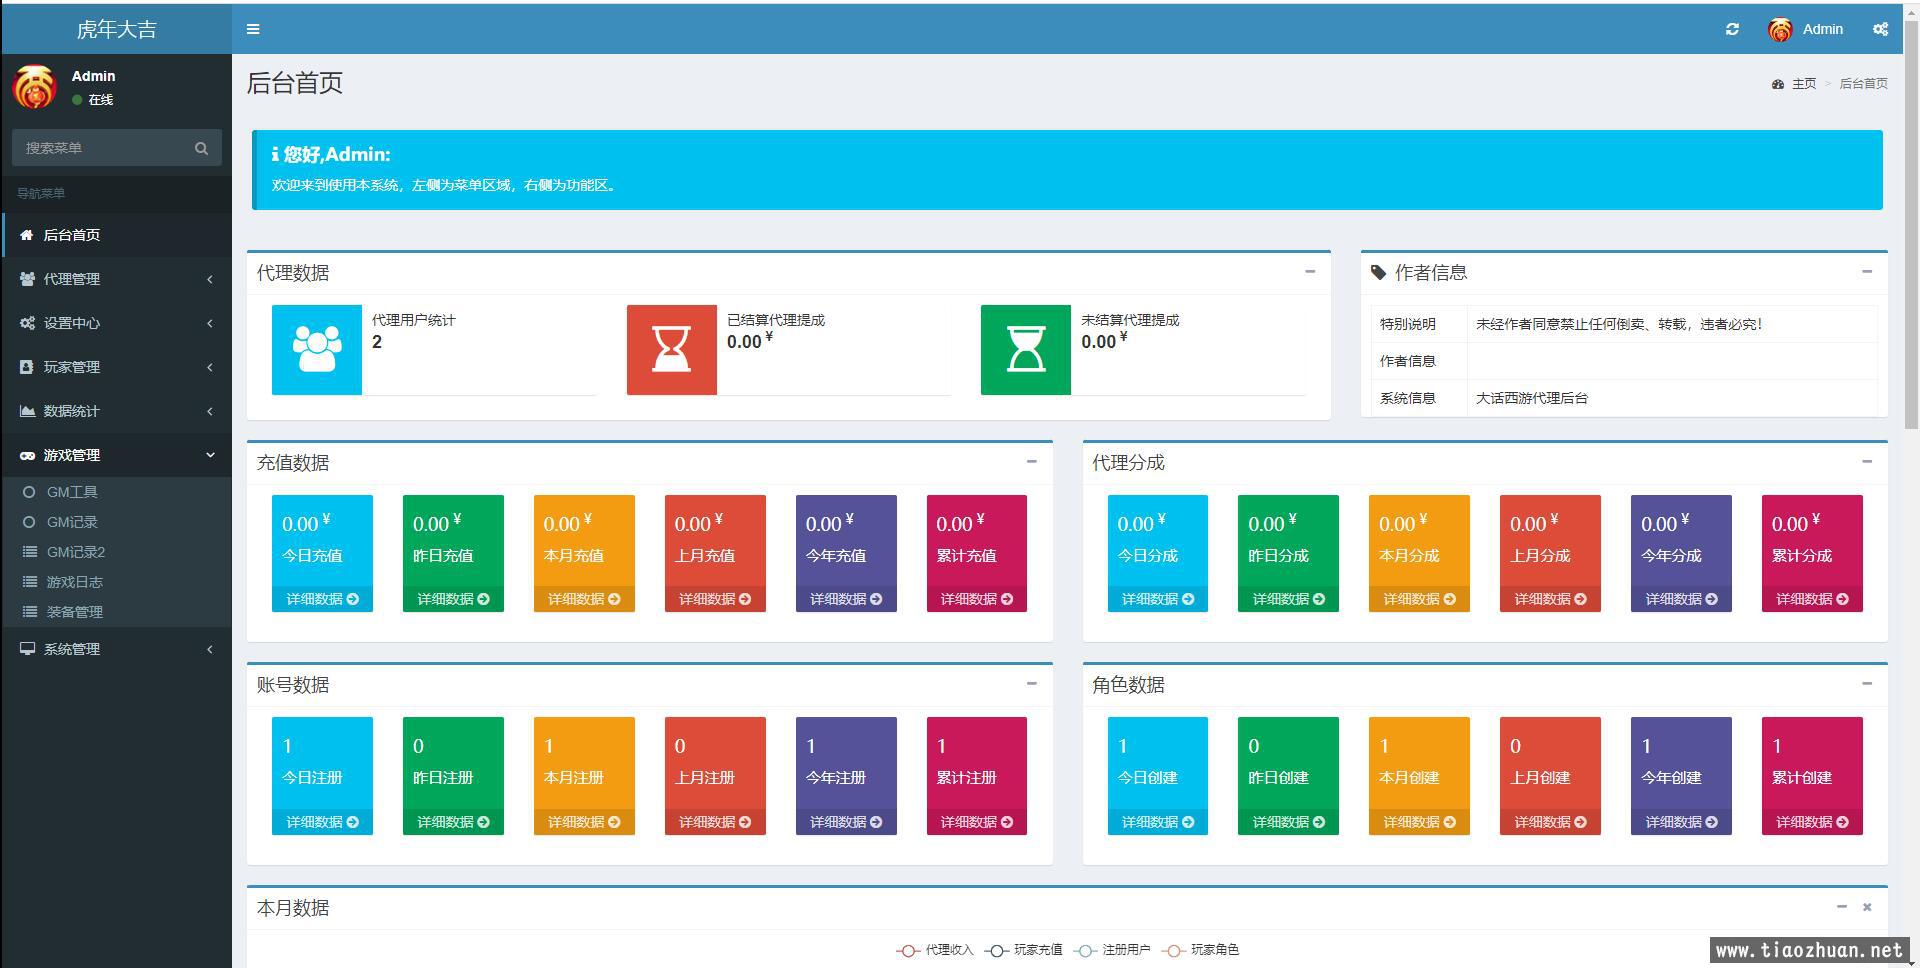Image resolution: width=1920 pixels, height=968 pixels.
Task: Collapse the 作者信息 panel
Action: (x=1867, y=271)
